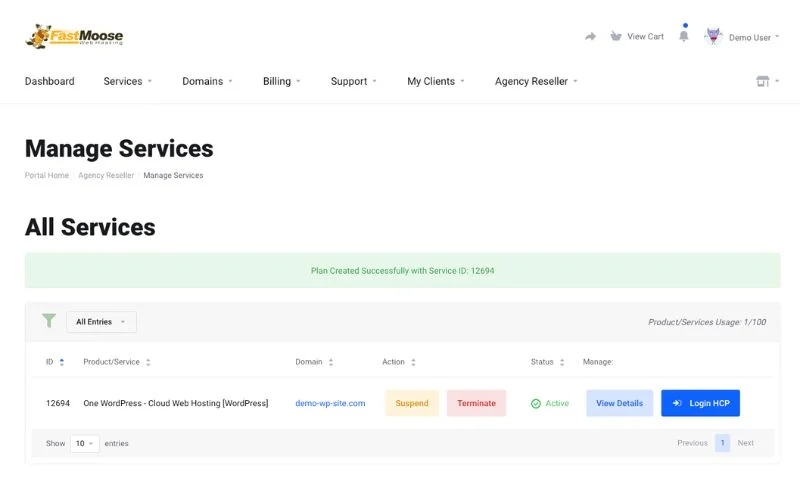This screenshot has height=500, width=800.
Task: Click the 'Active' status text
Action: [557, 403]
